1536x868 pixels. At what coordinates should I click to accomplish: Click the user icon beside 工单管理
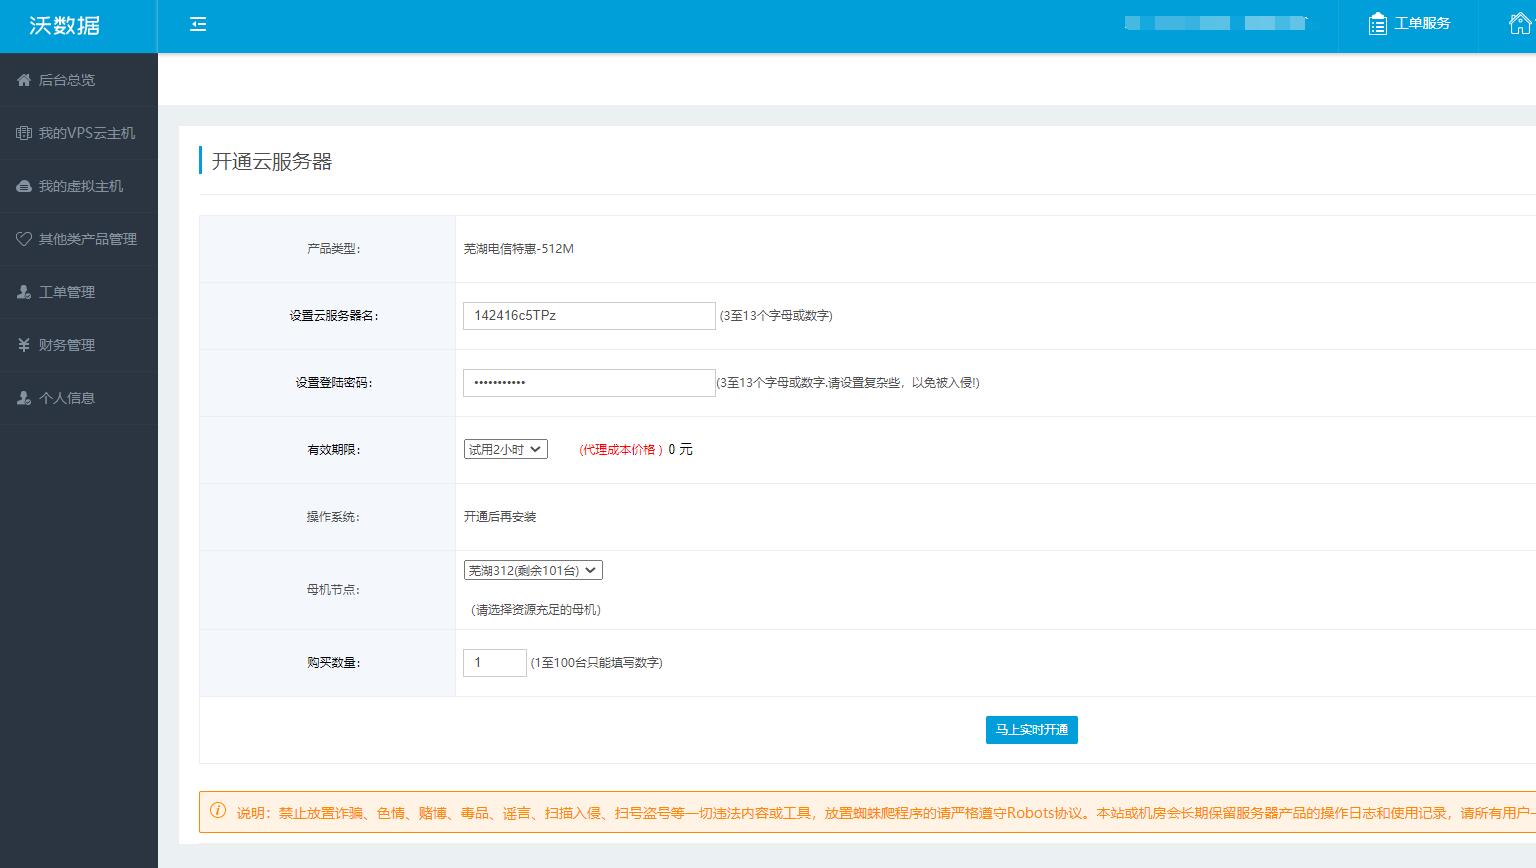tap(24, 292)
